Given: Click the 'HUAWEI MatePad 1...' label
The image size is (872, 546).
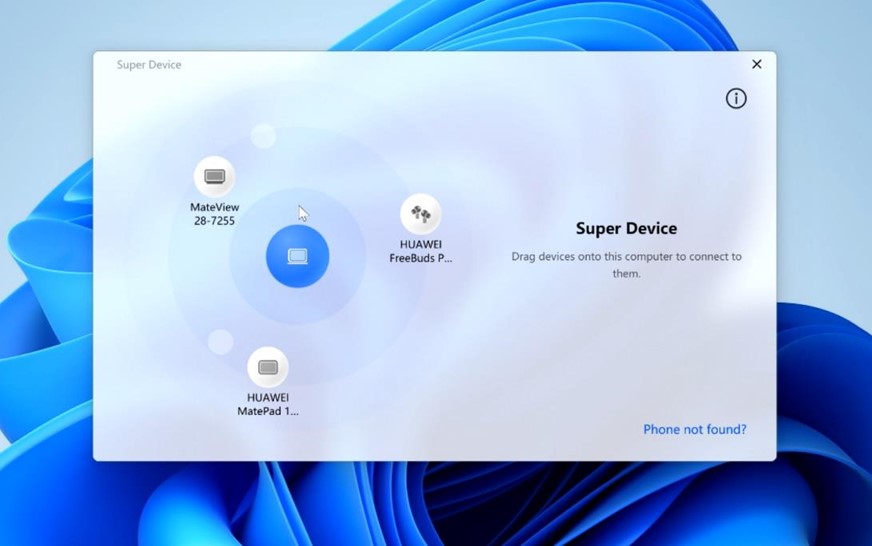Looking at the screenshot, I should coord(268,404).
